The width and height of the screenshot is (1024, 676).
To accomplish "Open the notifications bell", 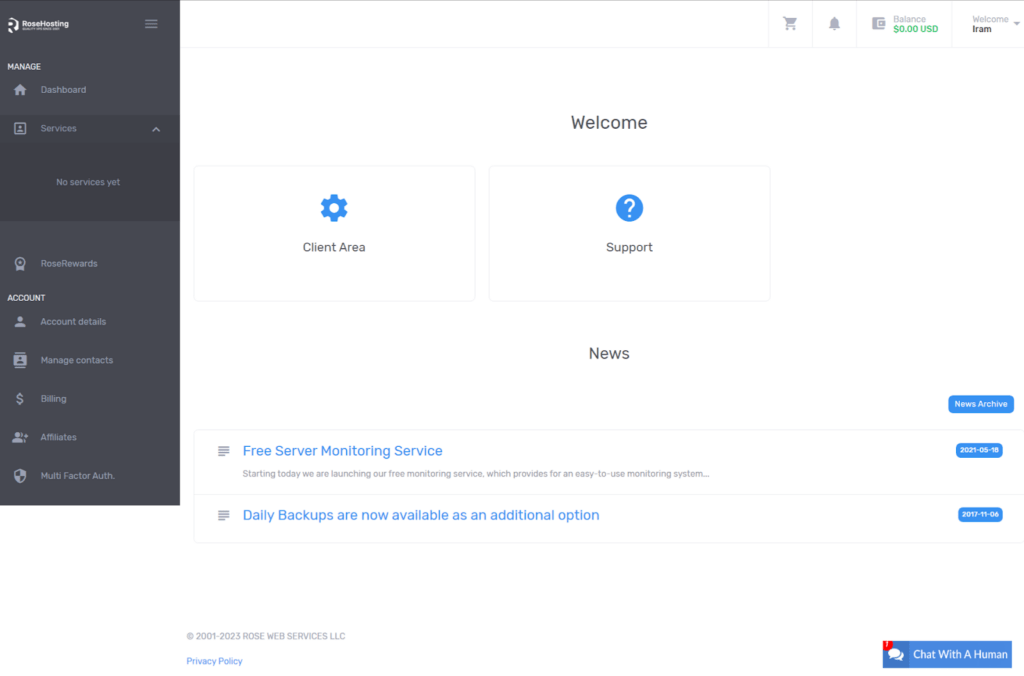I will click(x=834, y=24).
